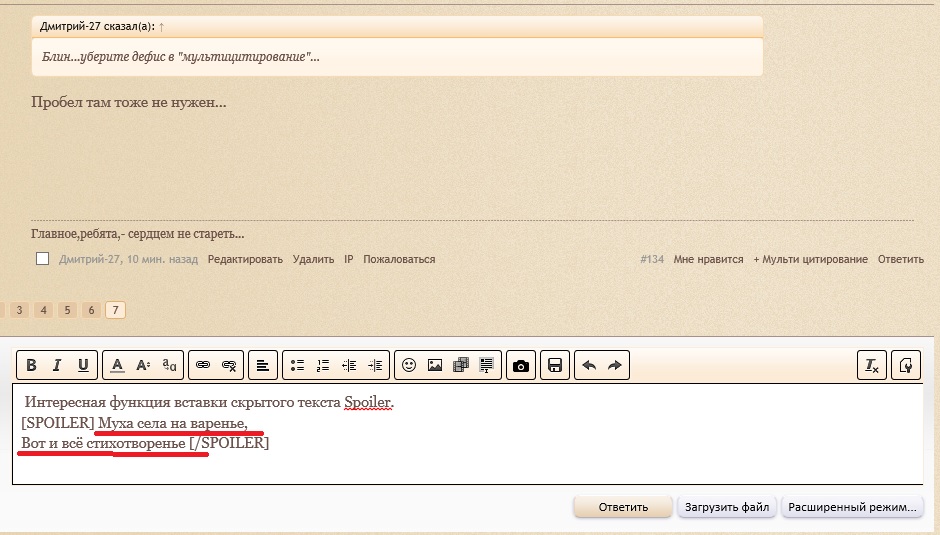Select current page 7
This screenshot has height=535, width=940.
coord(115,310)
